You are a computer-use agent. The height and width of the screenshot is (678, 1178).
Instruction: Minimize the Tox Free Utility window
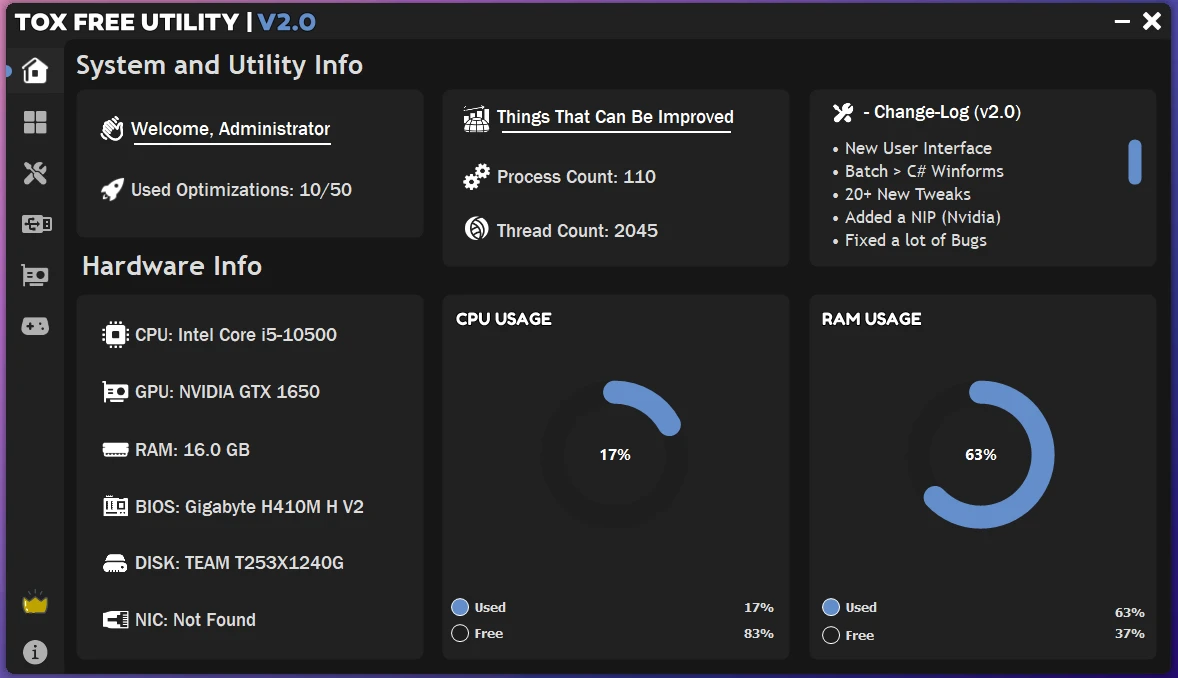(x=1122, y=22)
